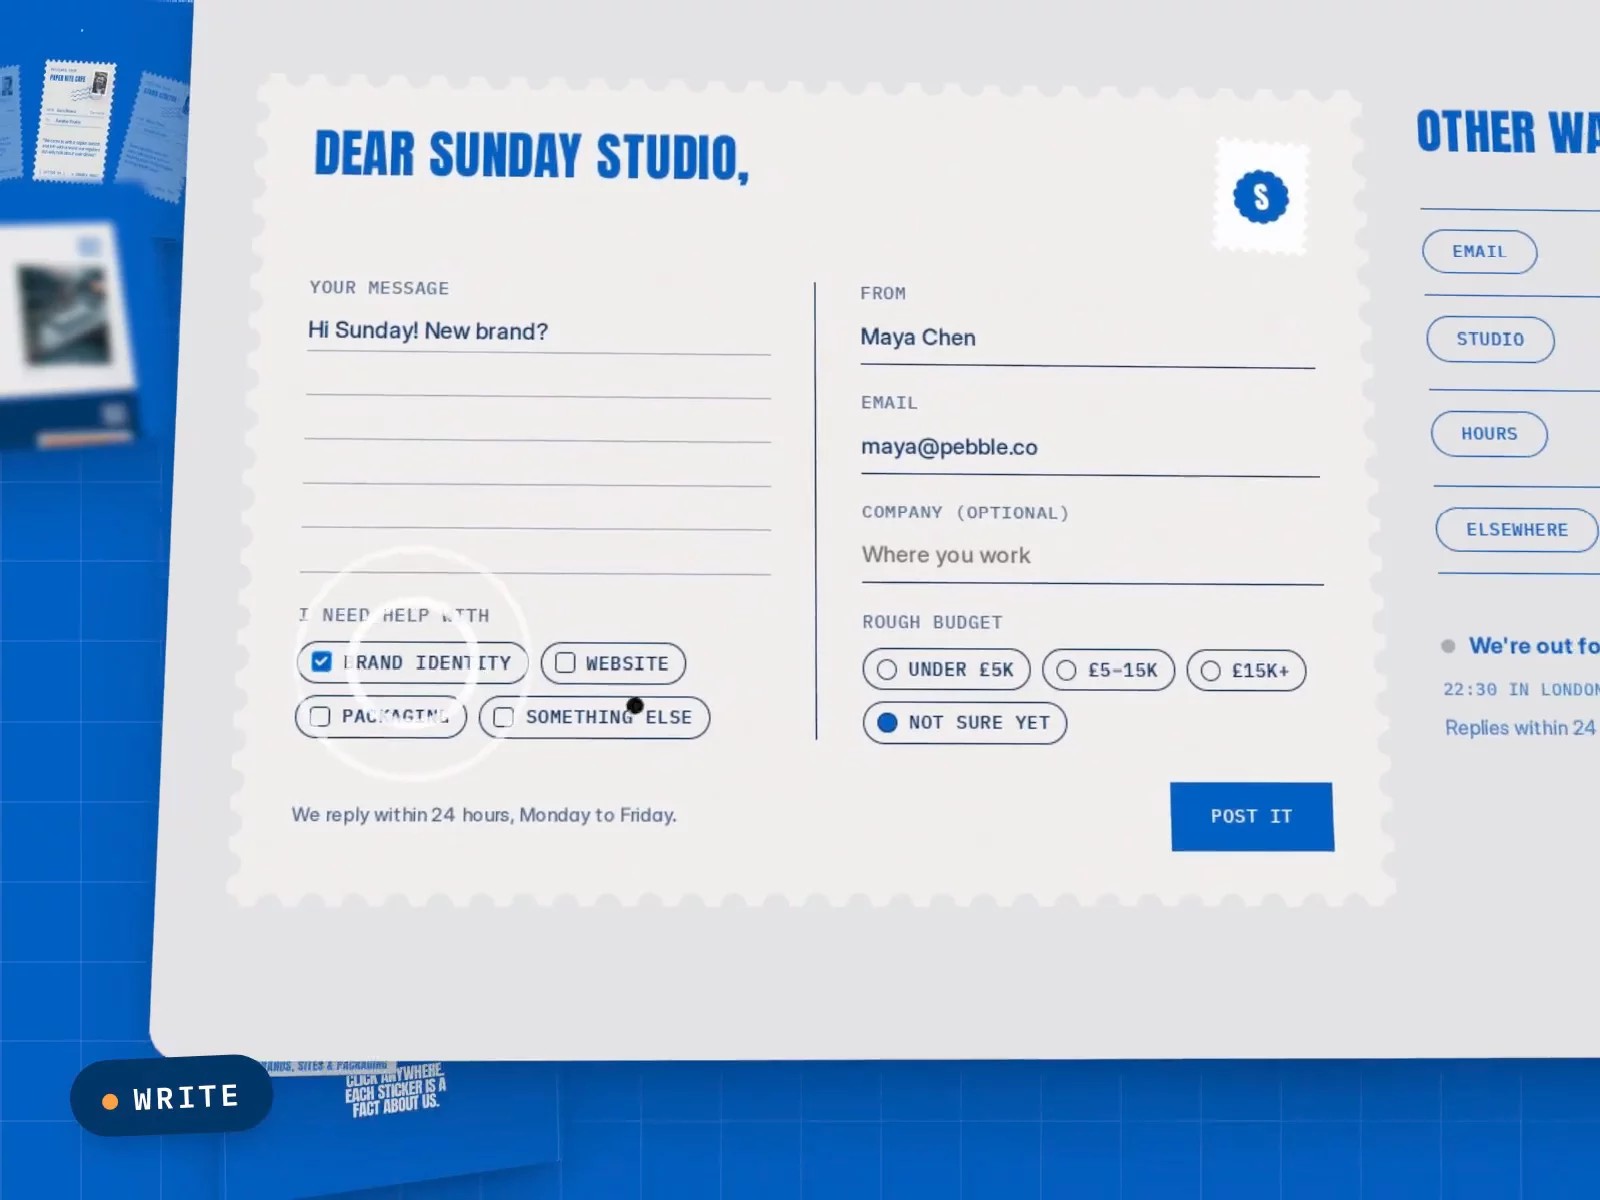Click the Post It button
1600x1200 pixels.
pyautogui.click(x=1252, y=816)
